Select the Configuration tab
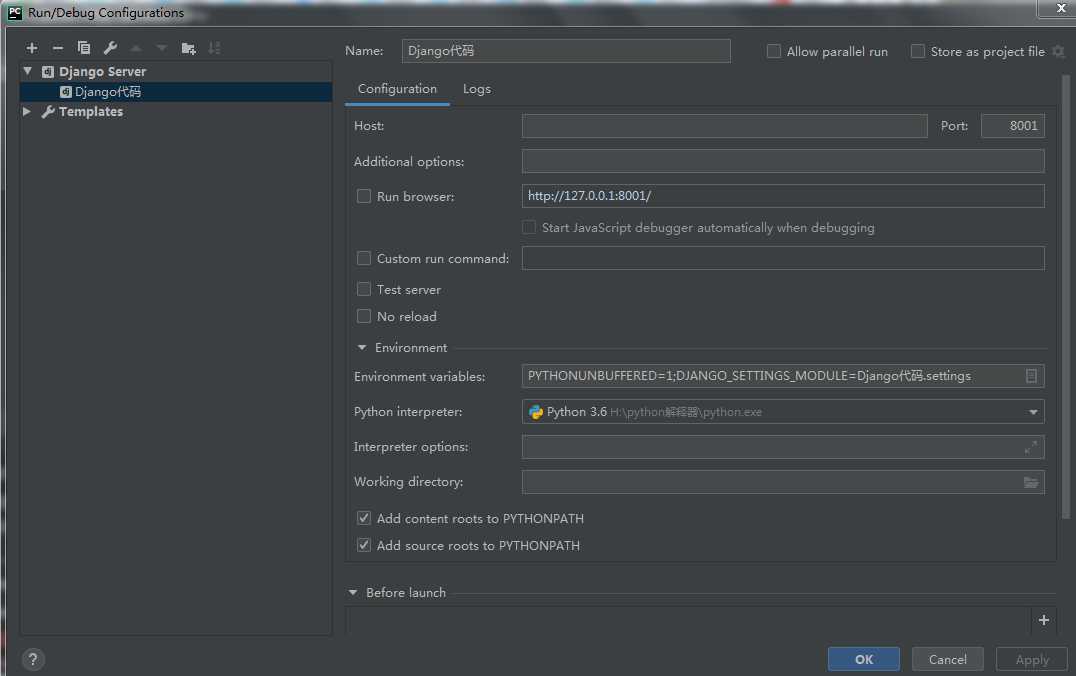The image size is (1076, 676). (x=397, y=89)
